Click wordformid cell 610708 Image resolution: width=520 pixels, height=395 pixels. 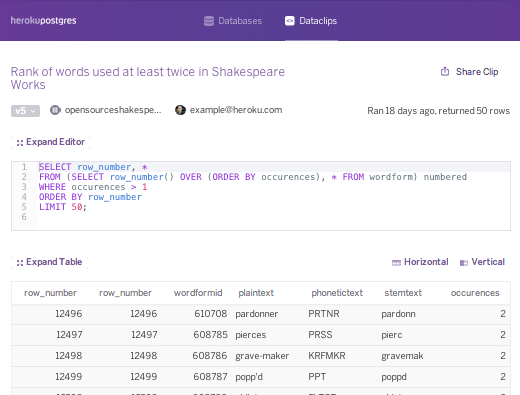click(211, 314)
